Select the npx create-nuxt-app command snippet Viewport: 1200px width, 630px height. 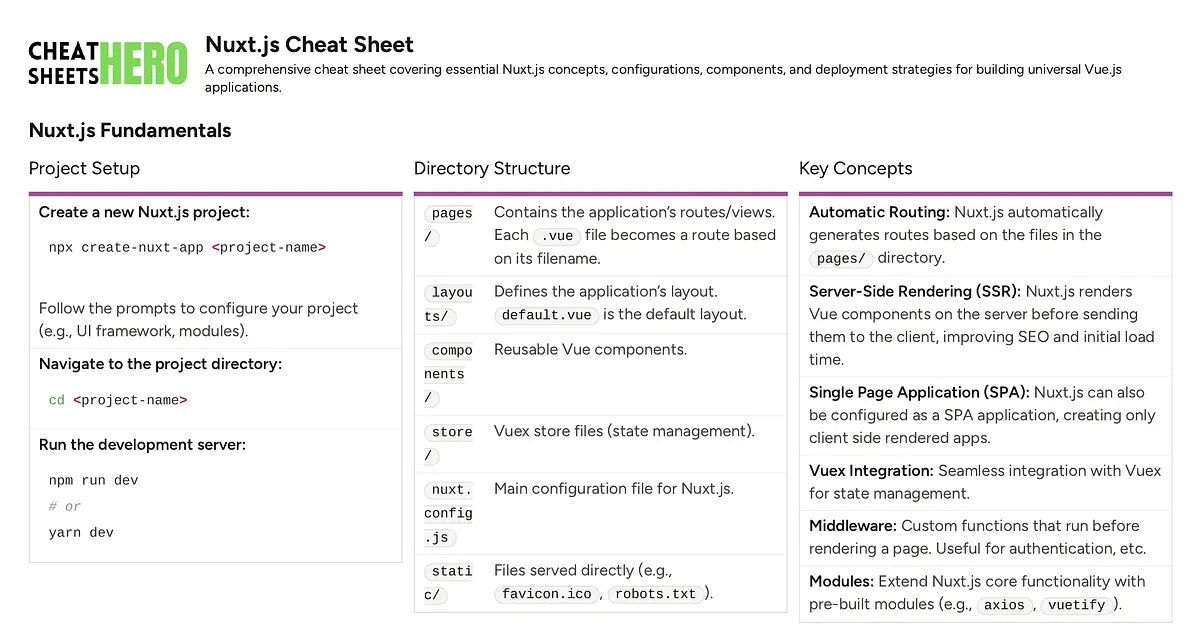pos(185,247)
